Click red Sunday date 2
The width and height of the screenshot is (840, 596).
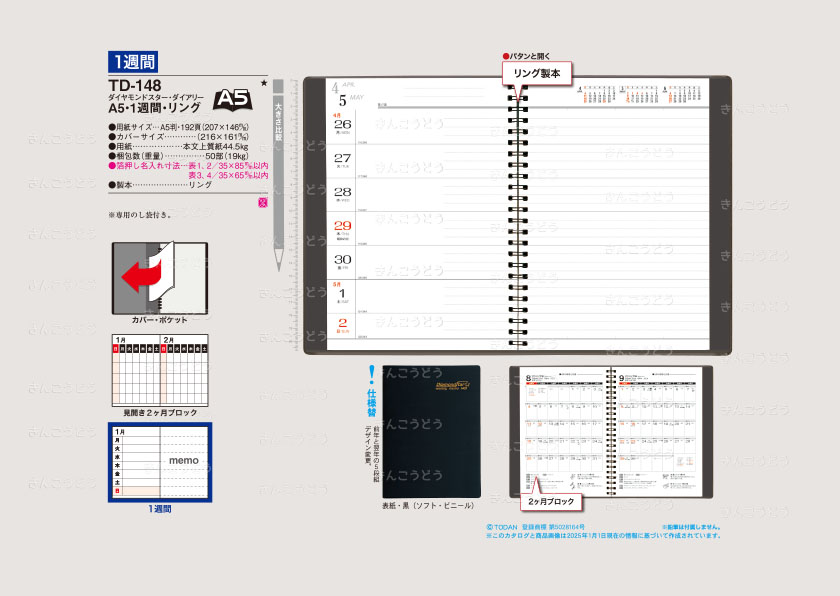coord(342,323)
